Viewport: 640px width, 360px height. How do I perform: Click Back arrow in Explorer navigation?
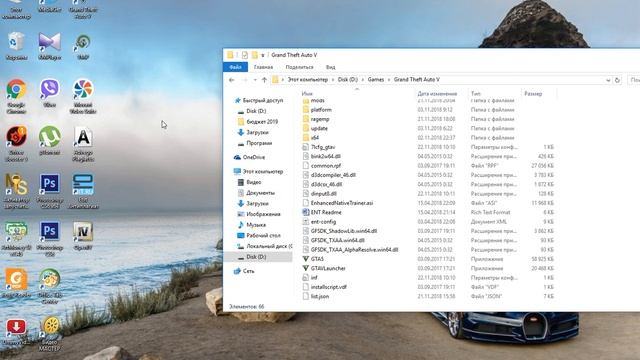(232, 80)
